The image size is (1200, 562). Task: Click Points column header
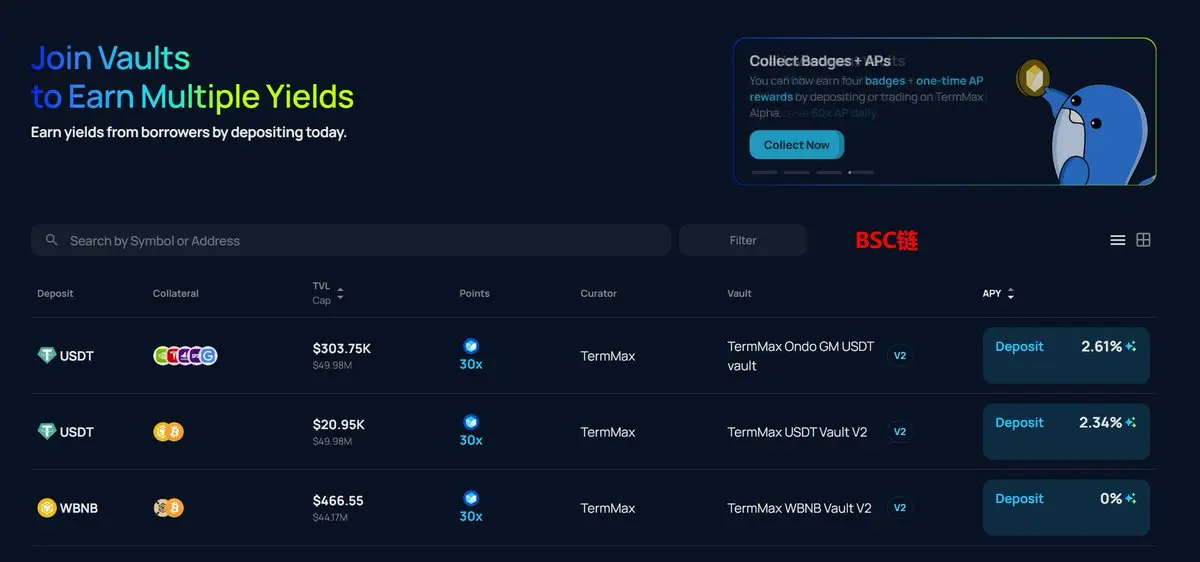(x=474, y=293)
